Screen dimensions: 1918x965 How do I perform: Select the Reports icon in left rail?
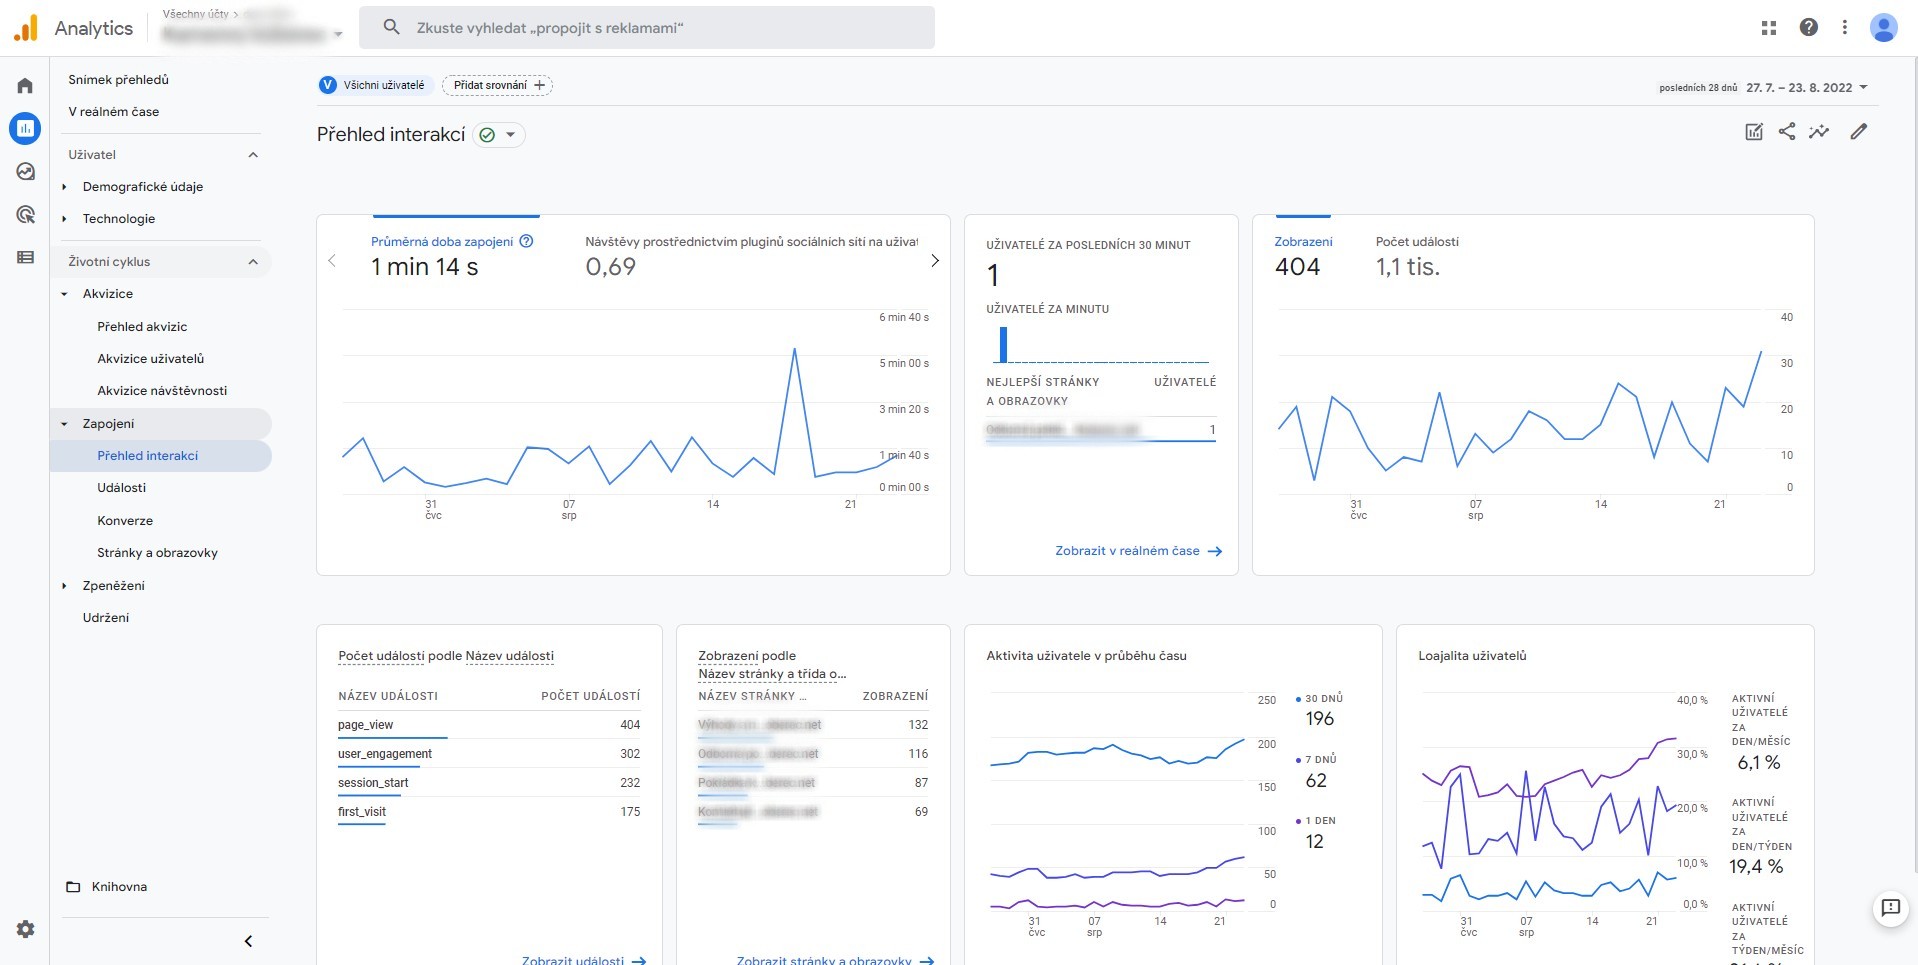point(25,128)
